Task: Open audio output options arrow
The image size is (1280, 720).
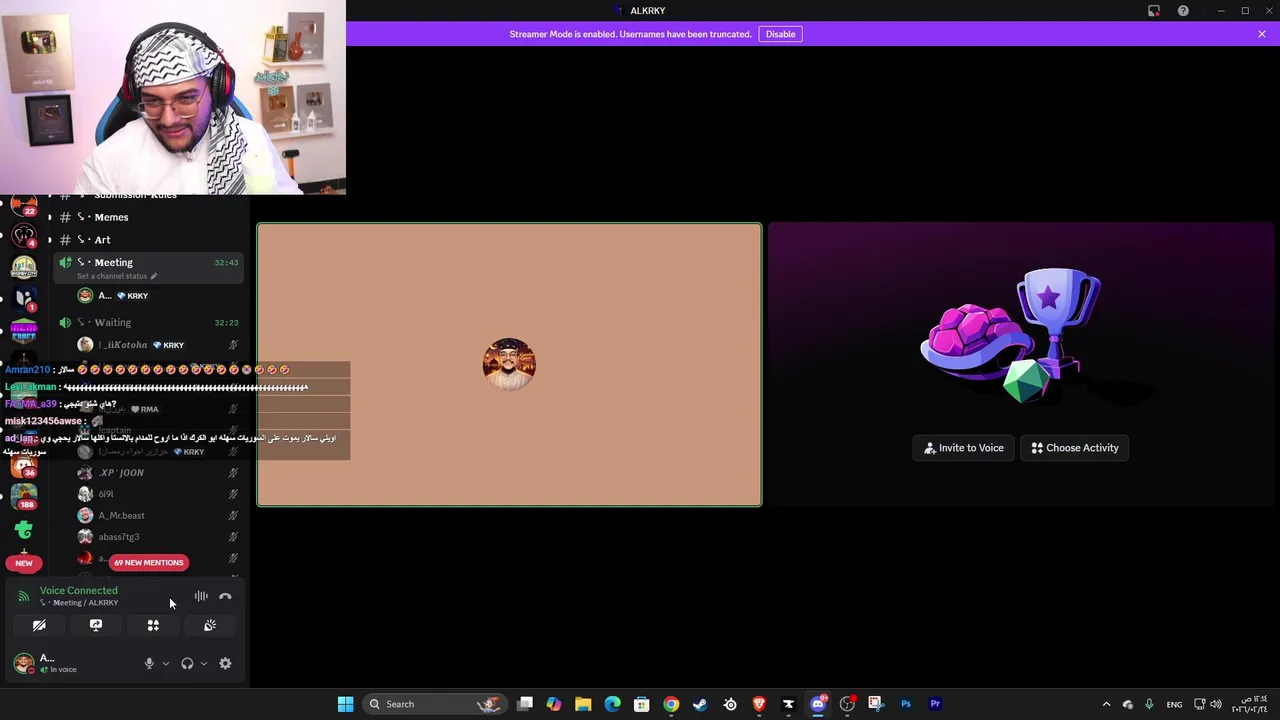Action: click(x=204, y=663)
